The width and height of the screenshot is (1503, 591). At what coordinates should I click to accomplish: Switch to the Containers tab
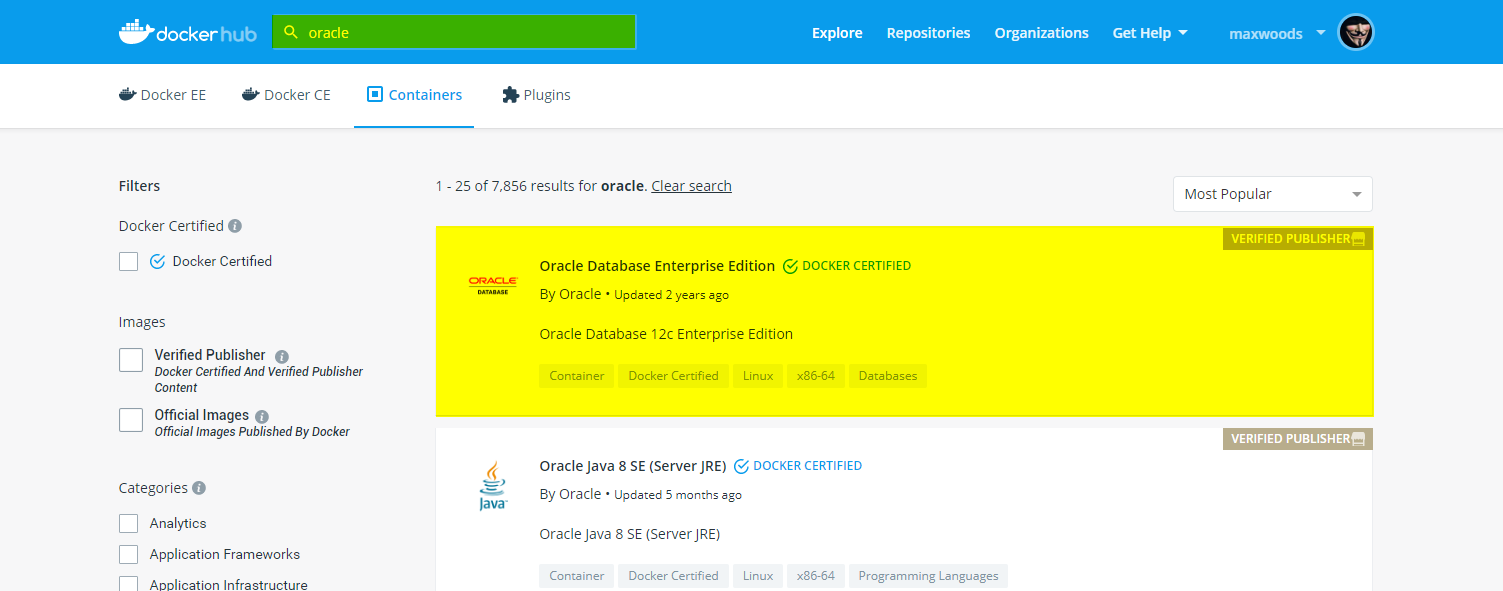pyautogui.click(x=413, y=93)
